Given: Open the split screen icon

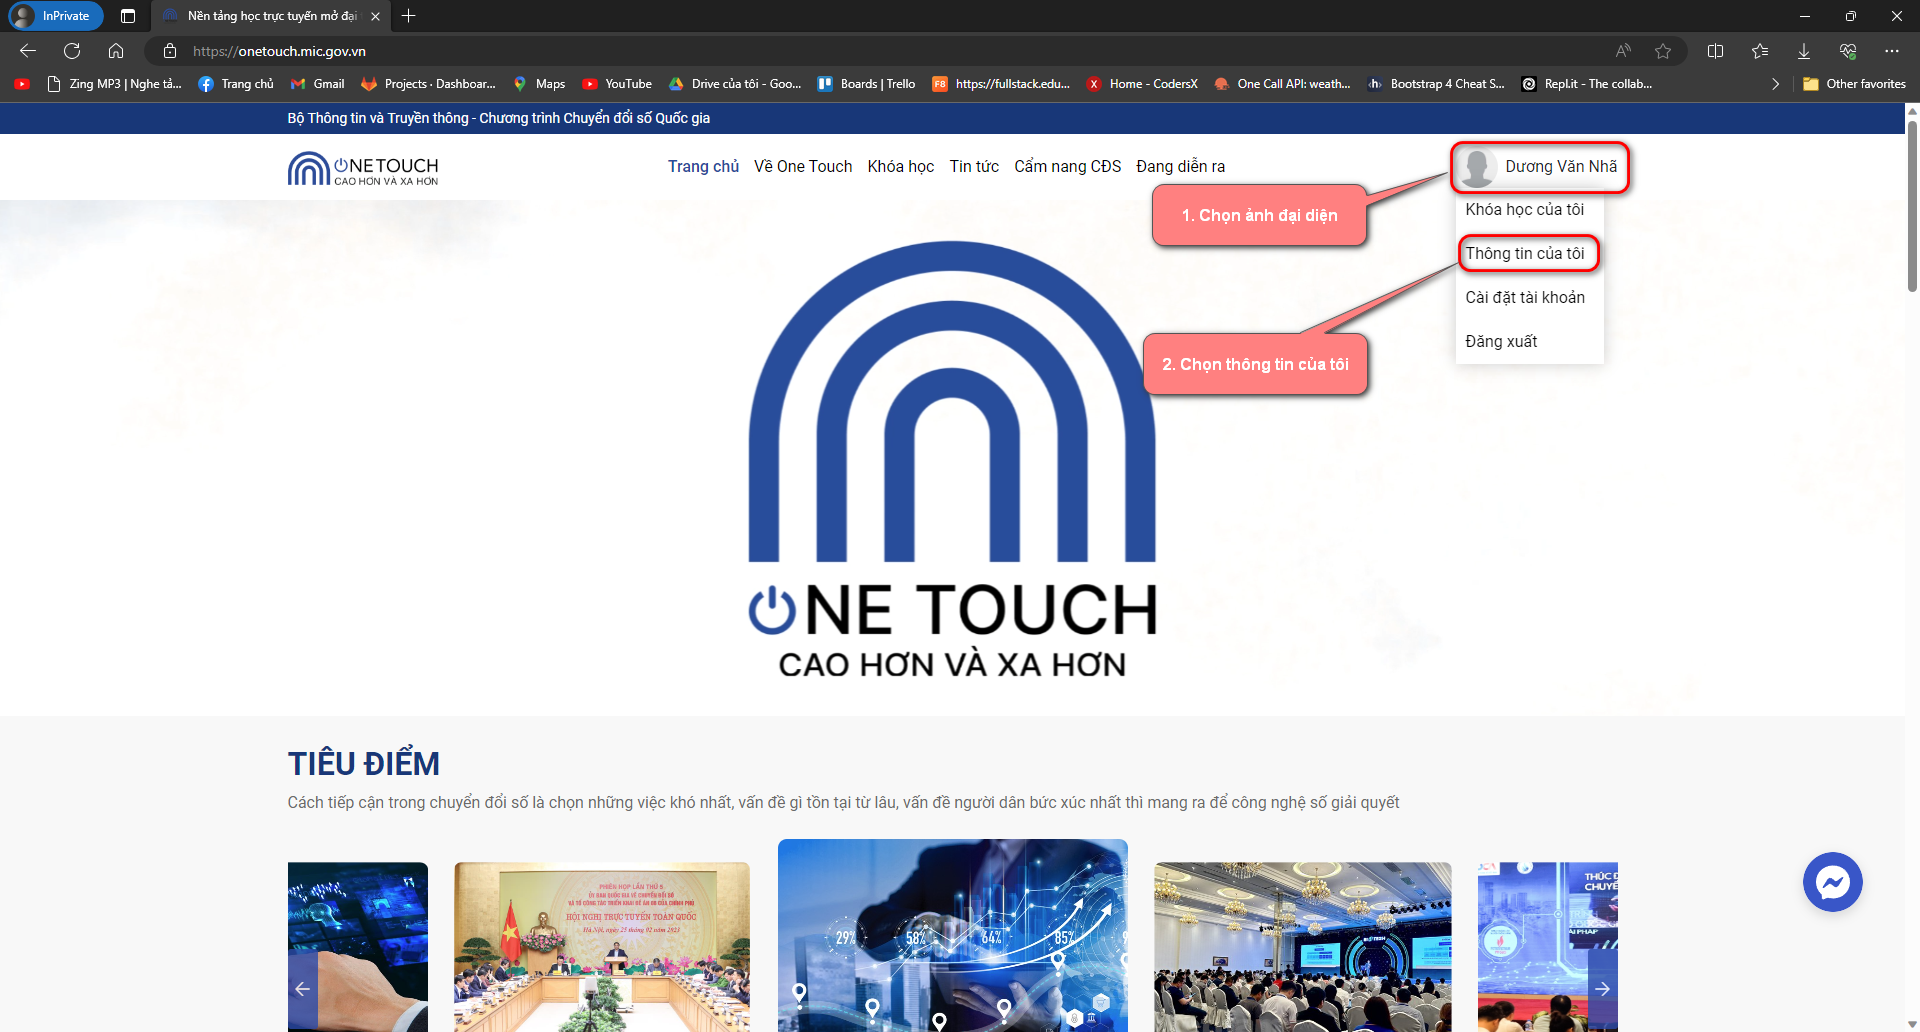Looking at the screenshot, I should pos(1715,51).
